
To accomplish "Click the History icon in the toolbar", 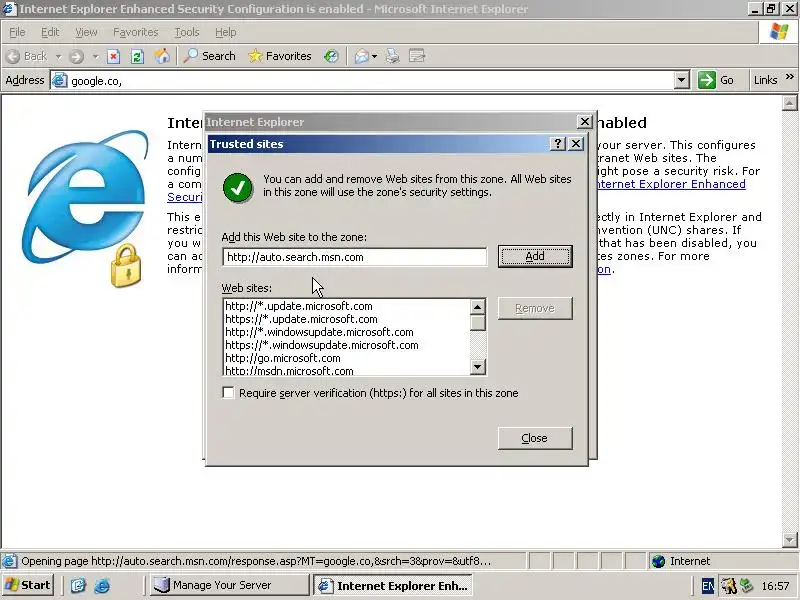I will 331,56.
